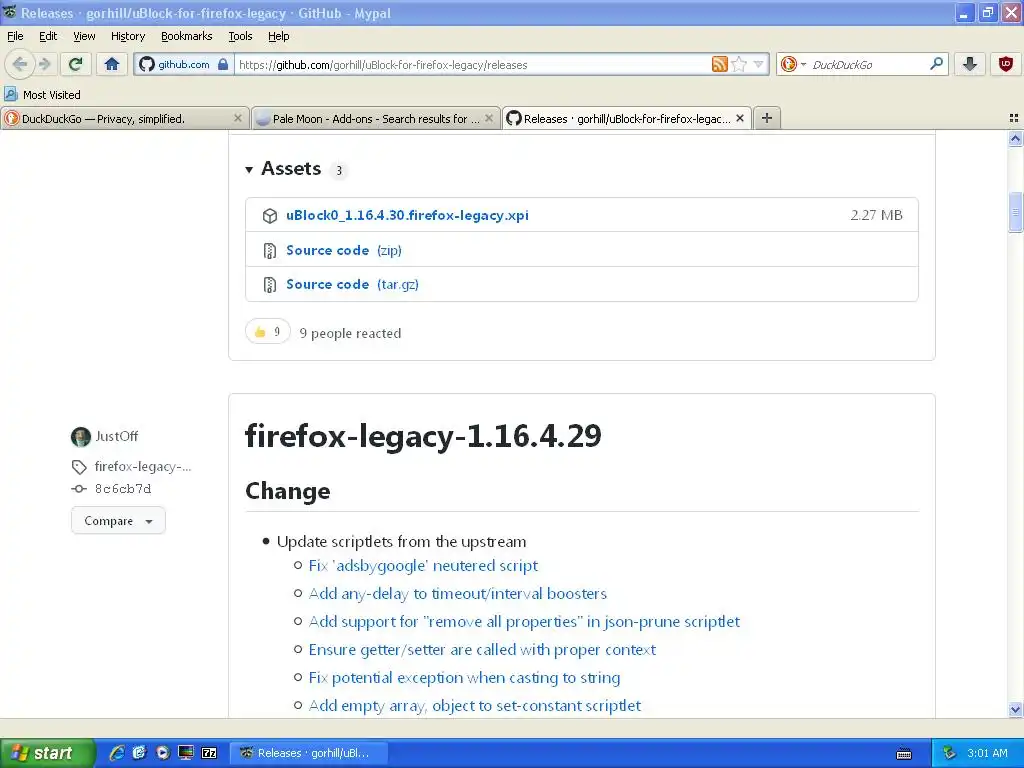
Task: Open the Downloads arrow button
Action: [970, 64]
